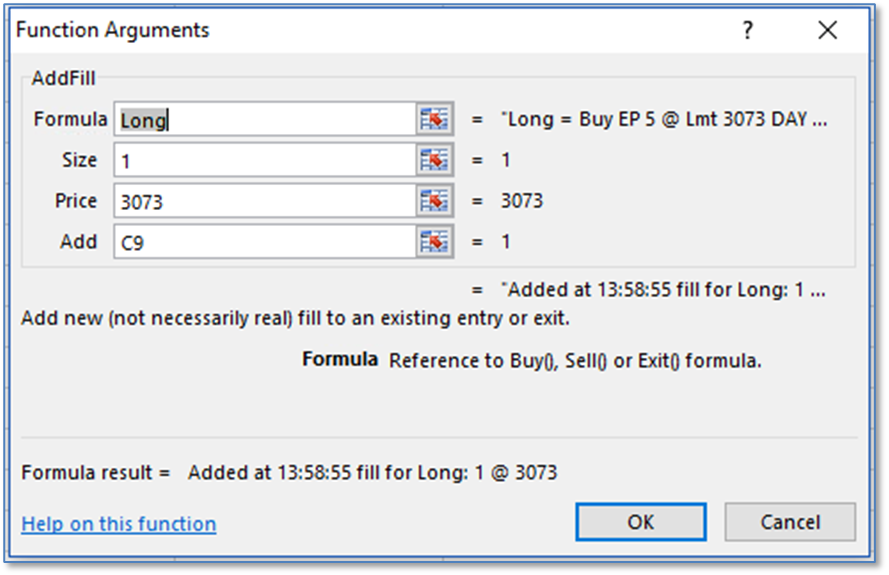889x575 pixels.
Task: Click the bold Formula description heading
Action: (340, 360)
